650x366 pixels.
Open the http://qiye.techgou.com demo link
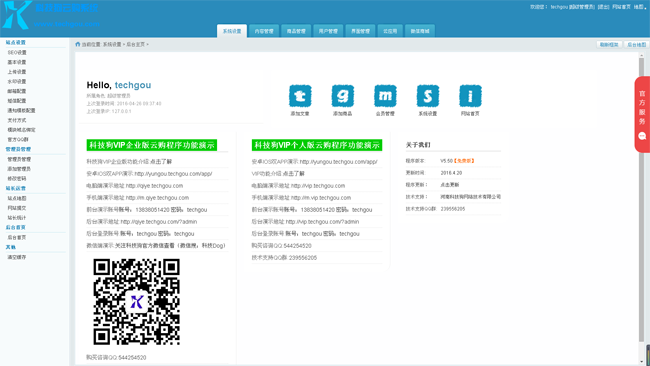pos(154,186)
